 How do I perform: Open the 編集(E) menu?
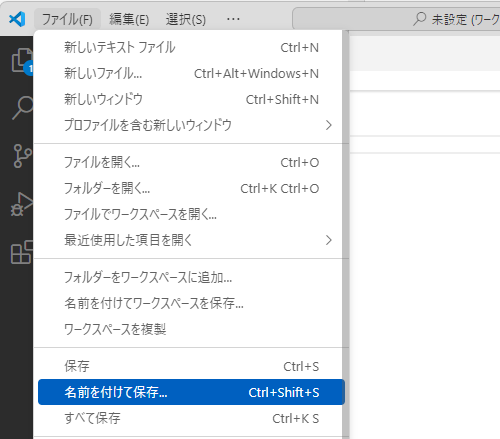129,19
